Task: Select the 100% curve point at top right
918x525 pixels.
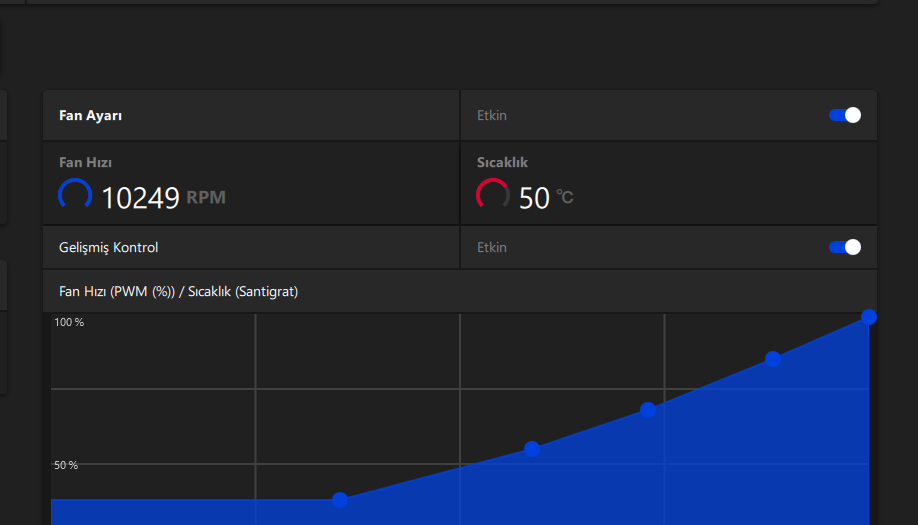Action: 869,317
